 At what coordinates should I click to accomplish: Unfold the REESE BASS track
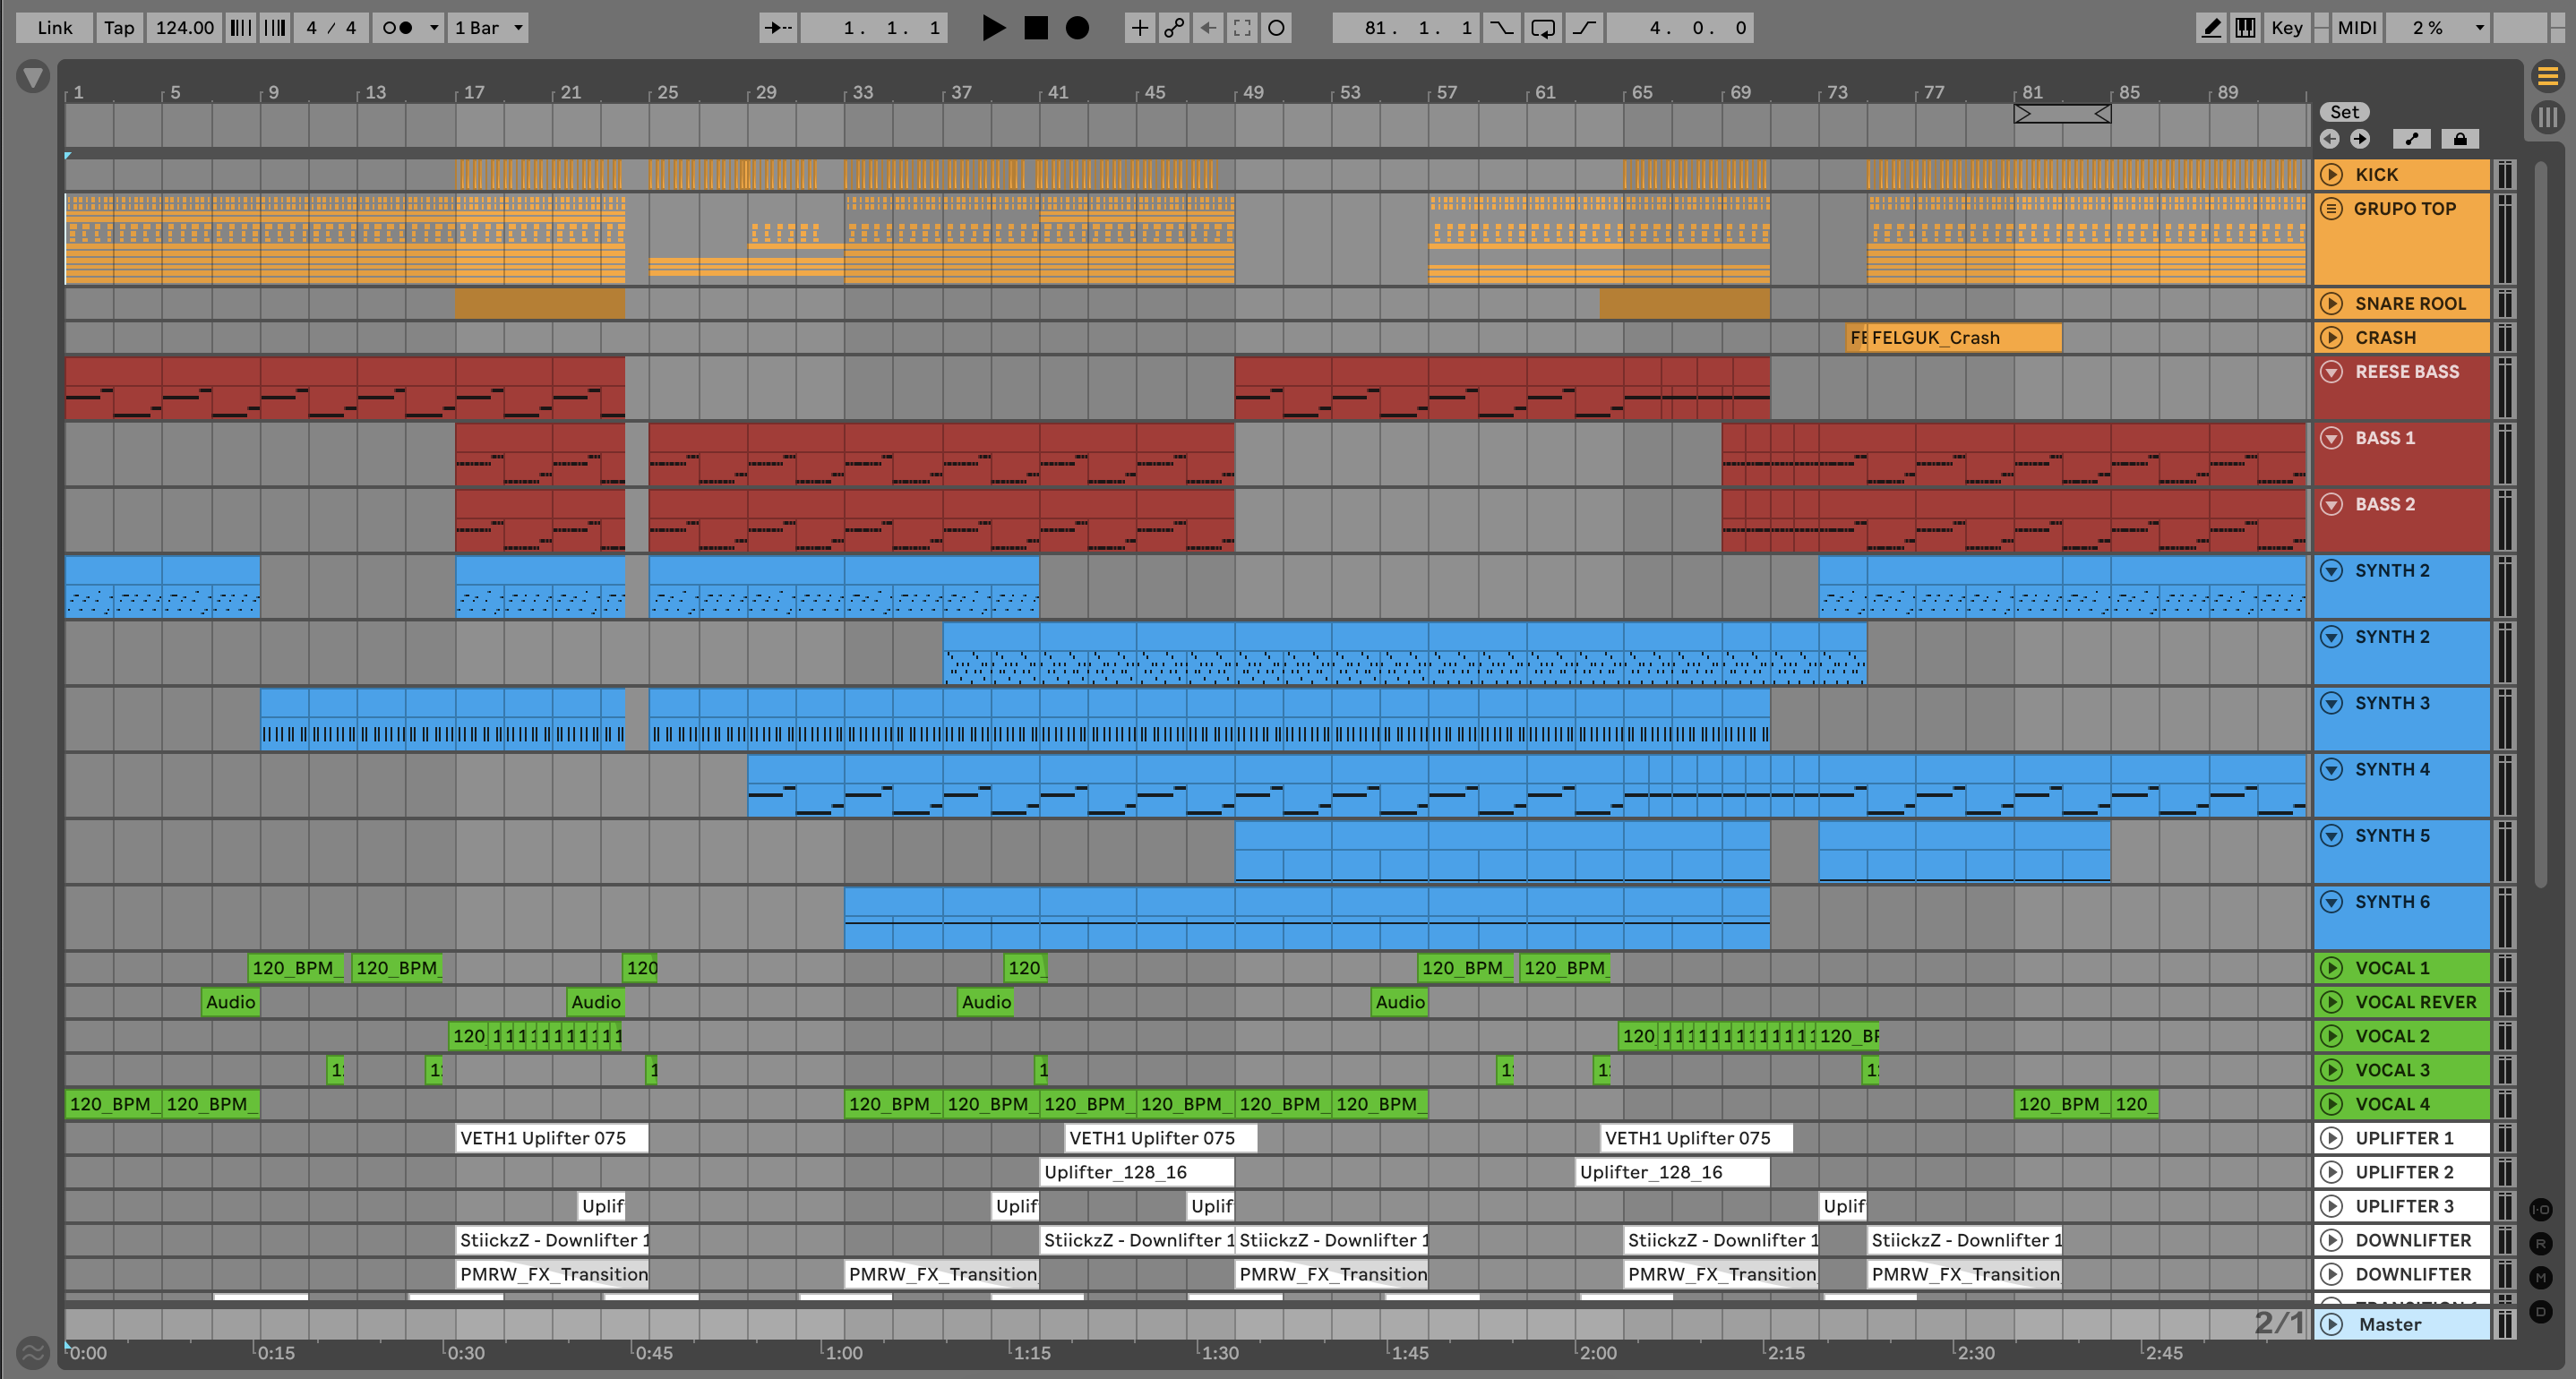2331,372
